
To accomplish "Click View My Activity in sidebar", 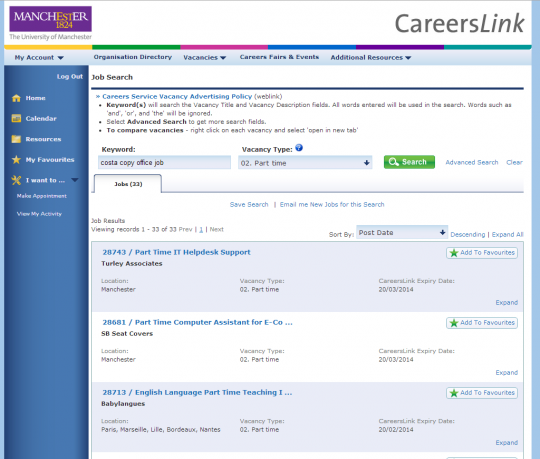I will click(39, 214).
